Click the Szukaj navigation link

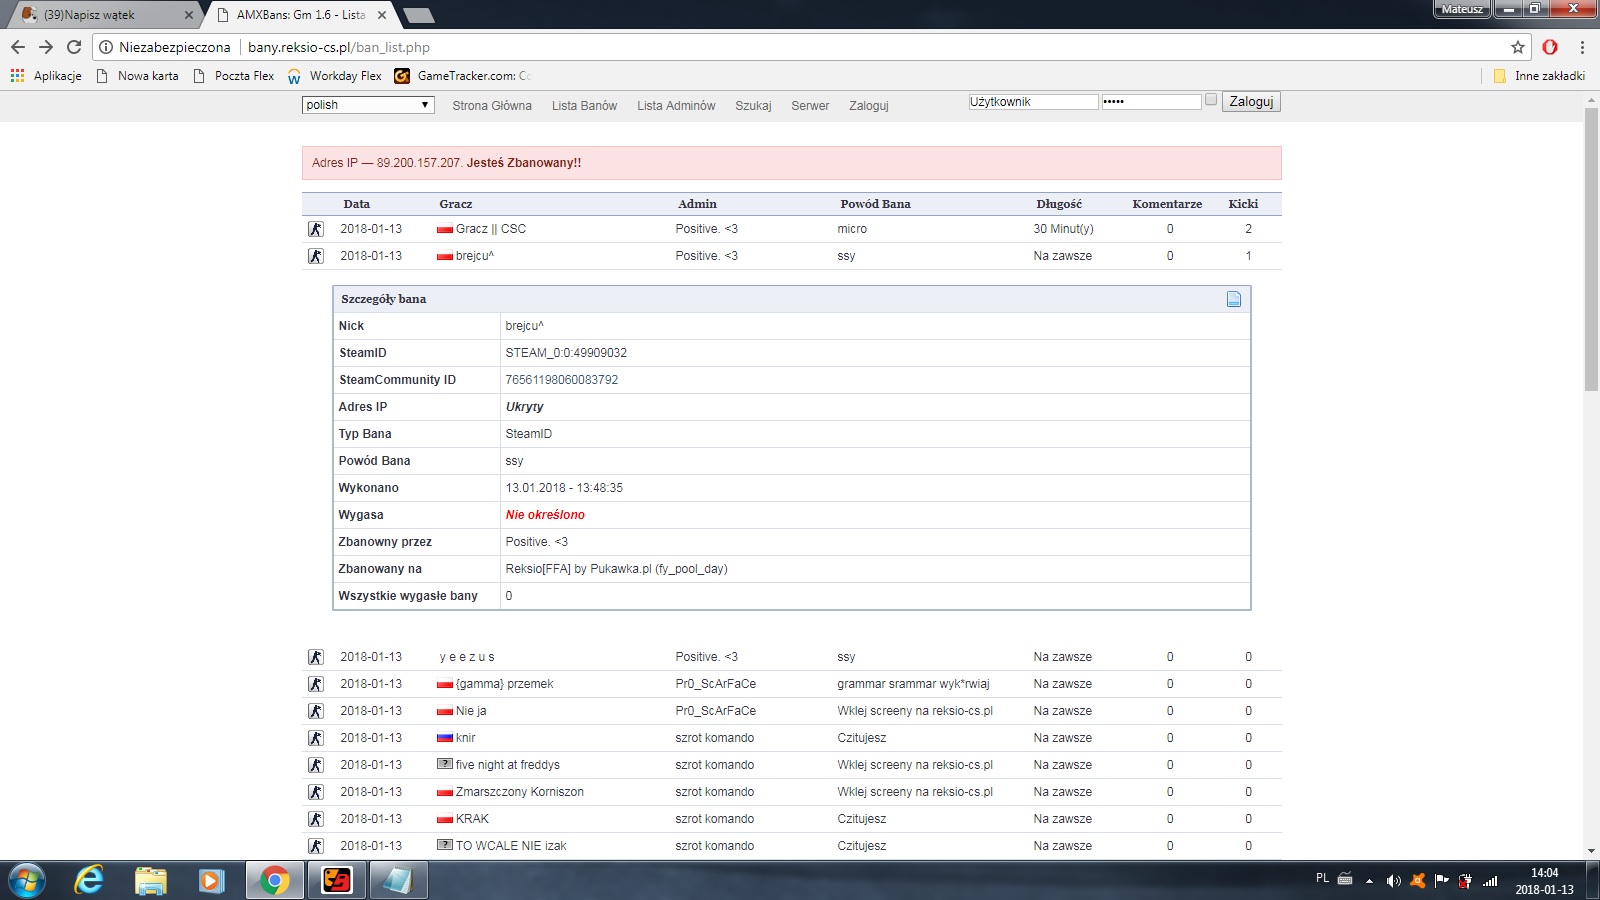(x=753, y=106)
